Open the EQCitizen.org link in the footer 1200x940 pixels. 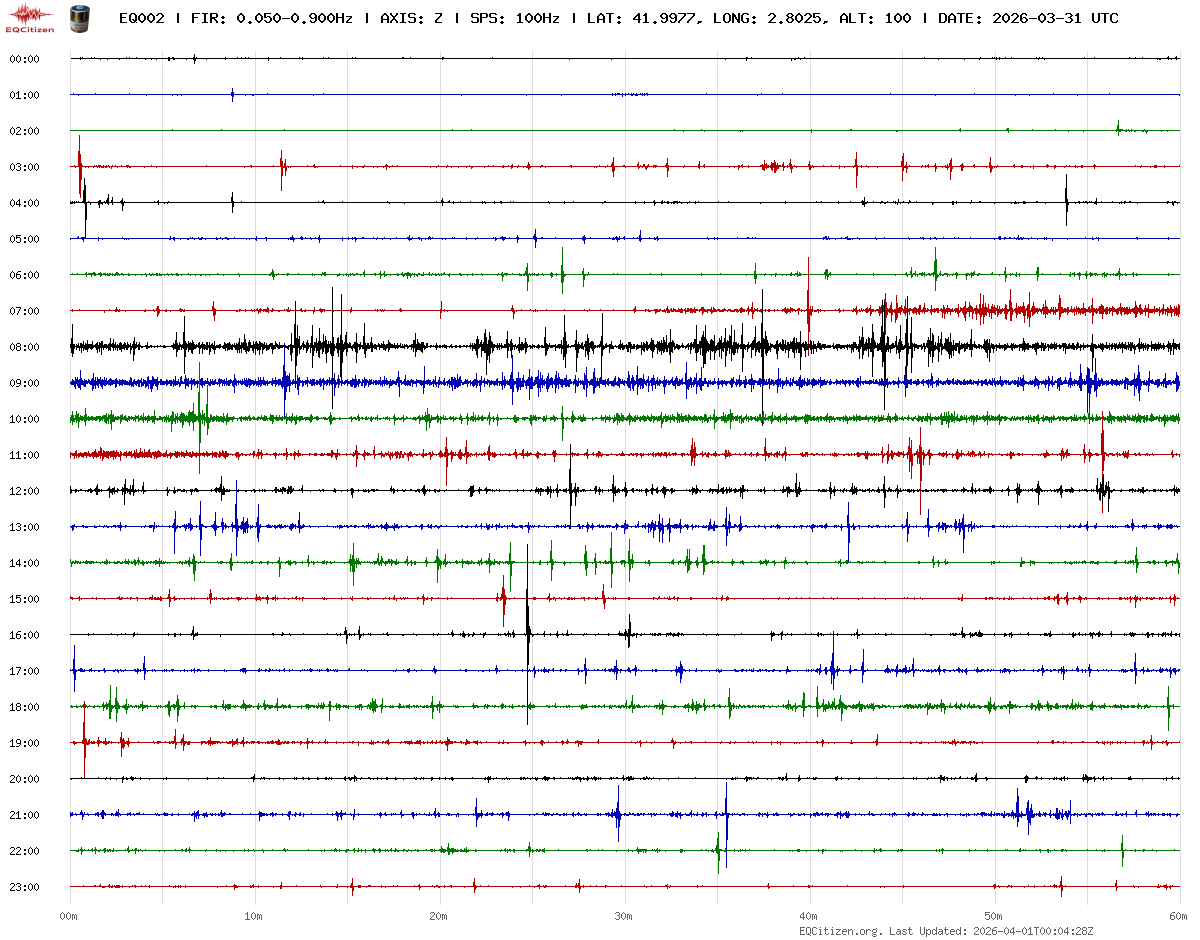tap(840, 931)
